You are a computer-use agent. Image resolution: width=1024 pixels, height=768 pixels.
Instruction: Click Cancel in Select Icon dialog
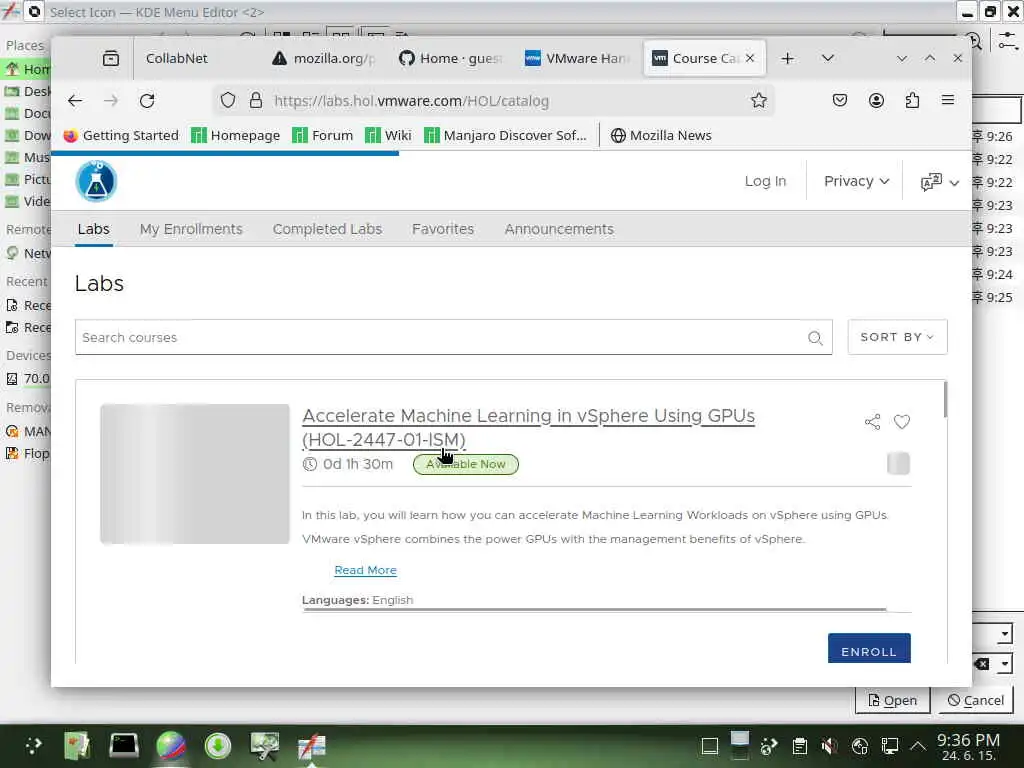976,700
